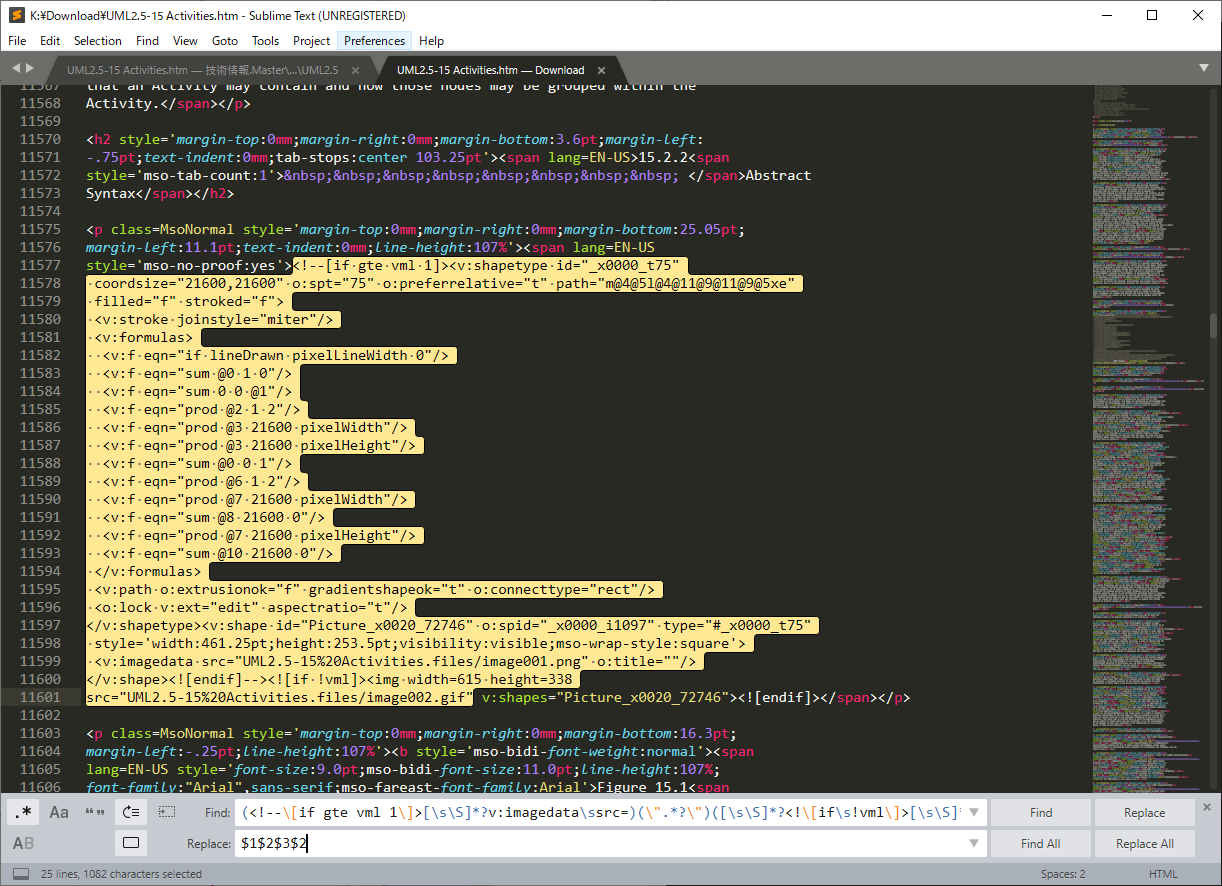Close the find and replace panel
This screenshot has height=886, width=1222.
[1207, 806]
